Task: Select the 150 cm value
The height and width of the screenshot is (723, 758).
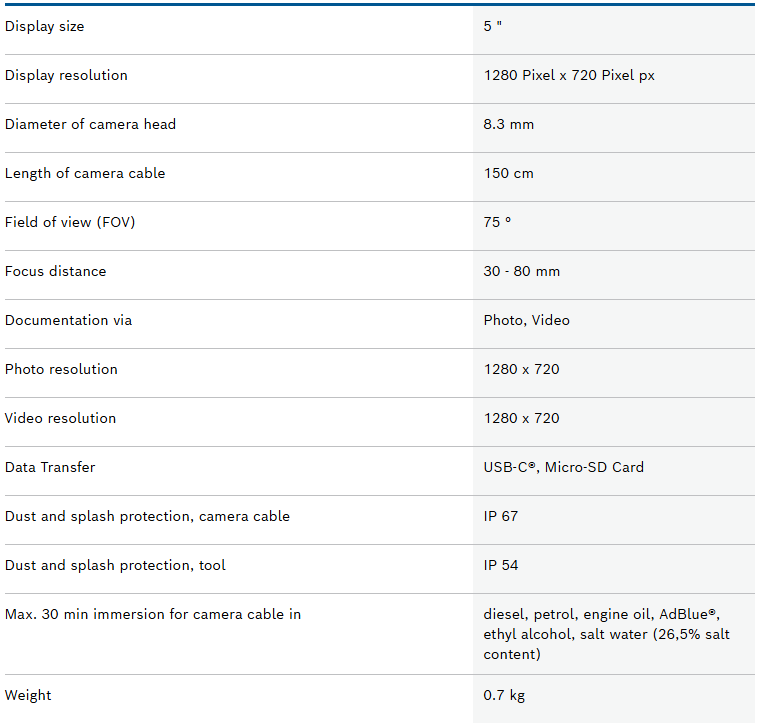Action: click(x=509, y=174)
